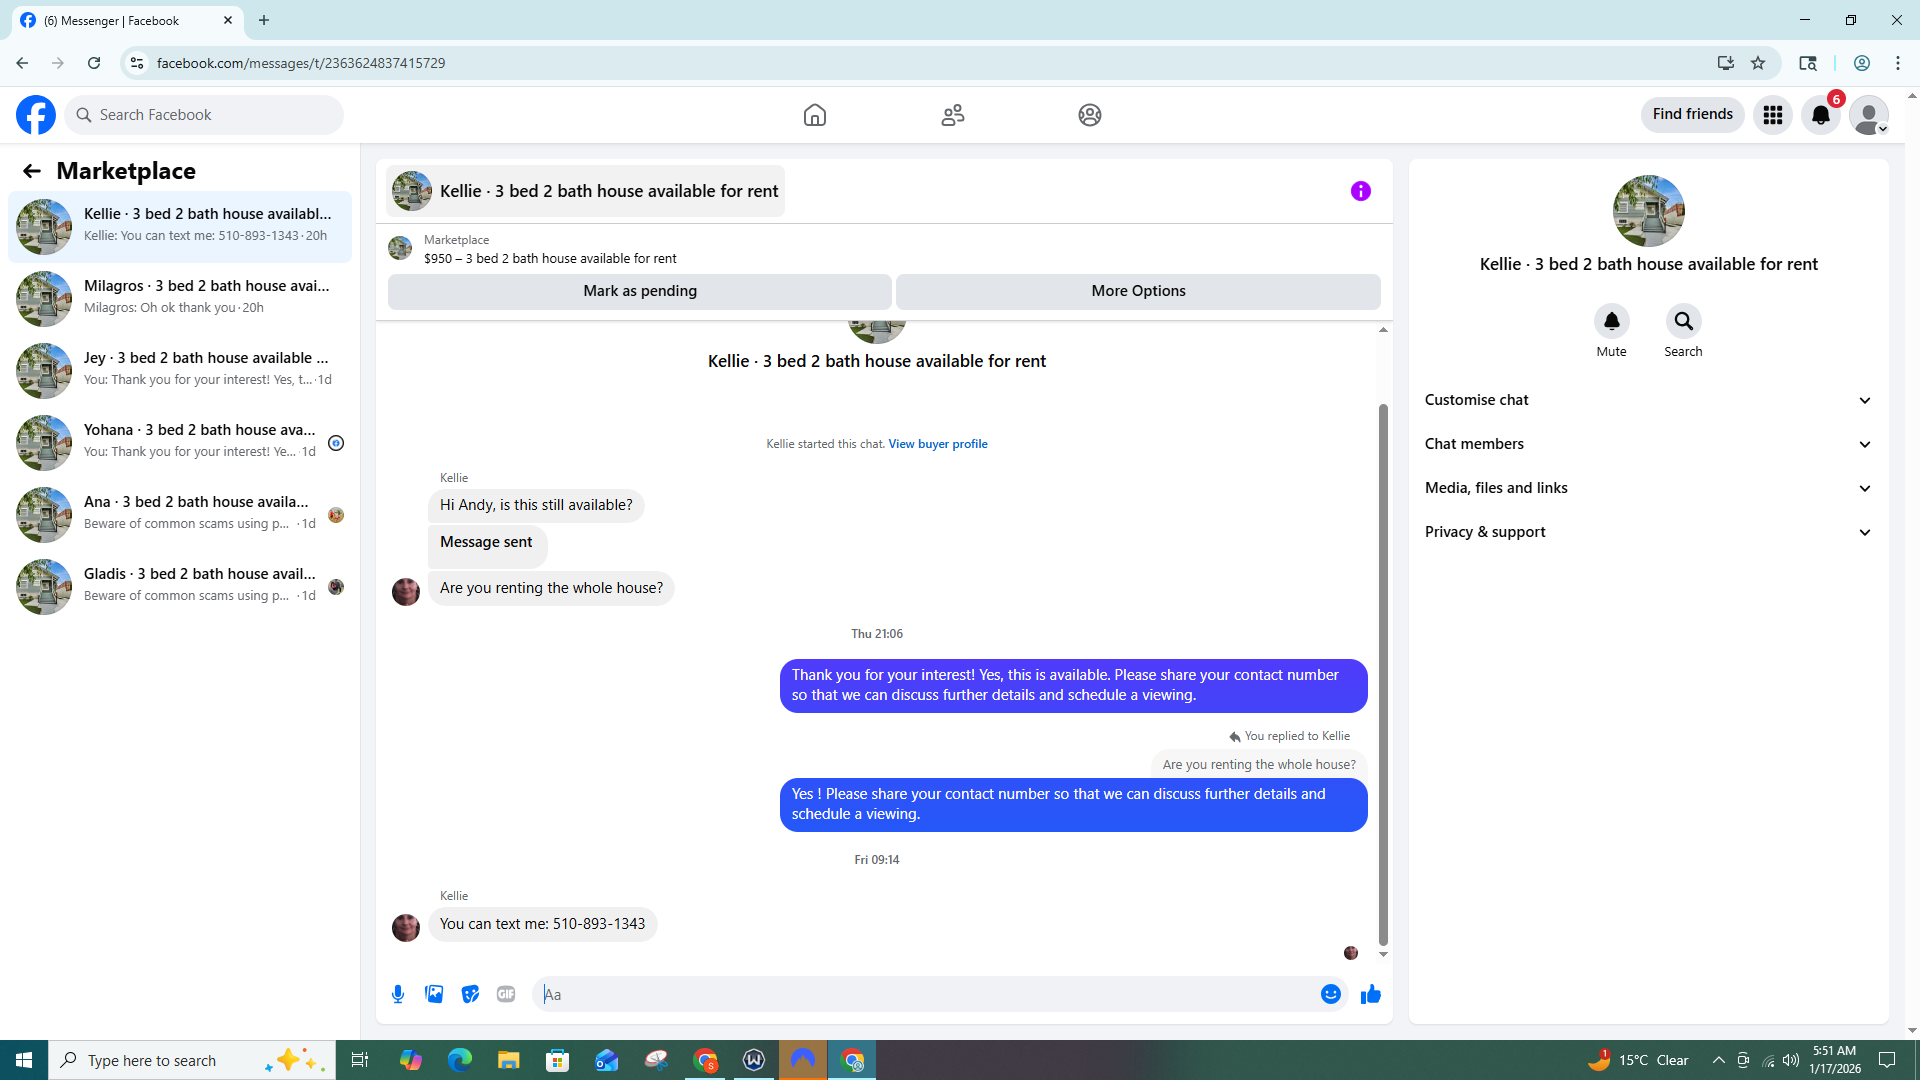Open the sticker picker icon
Screen dimensions: 1920x1080
(x=470, y=994)
